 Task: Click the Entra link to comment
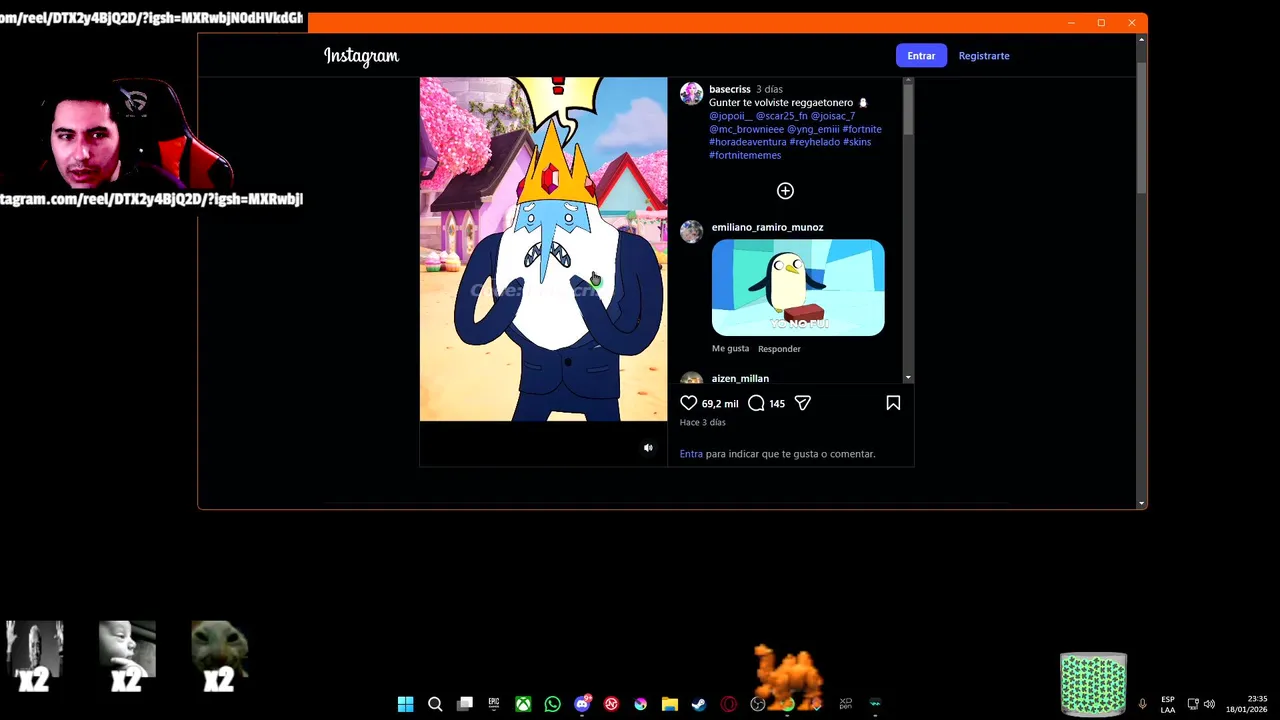tap(691, 454)
